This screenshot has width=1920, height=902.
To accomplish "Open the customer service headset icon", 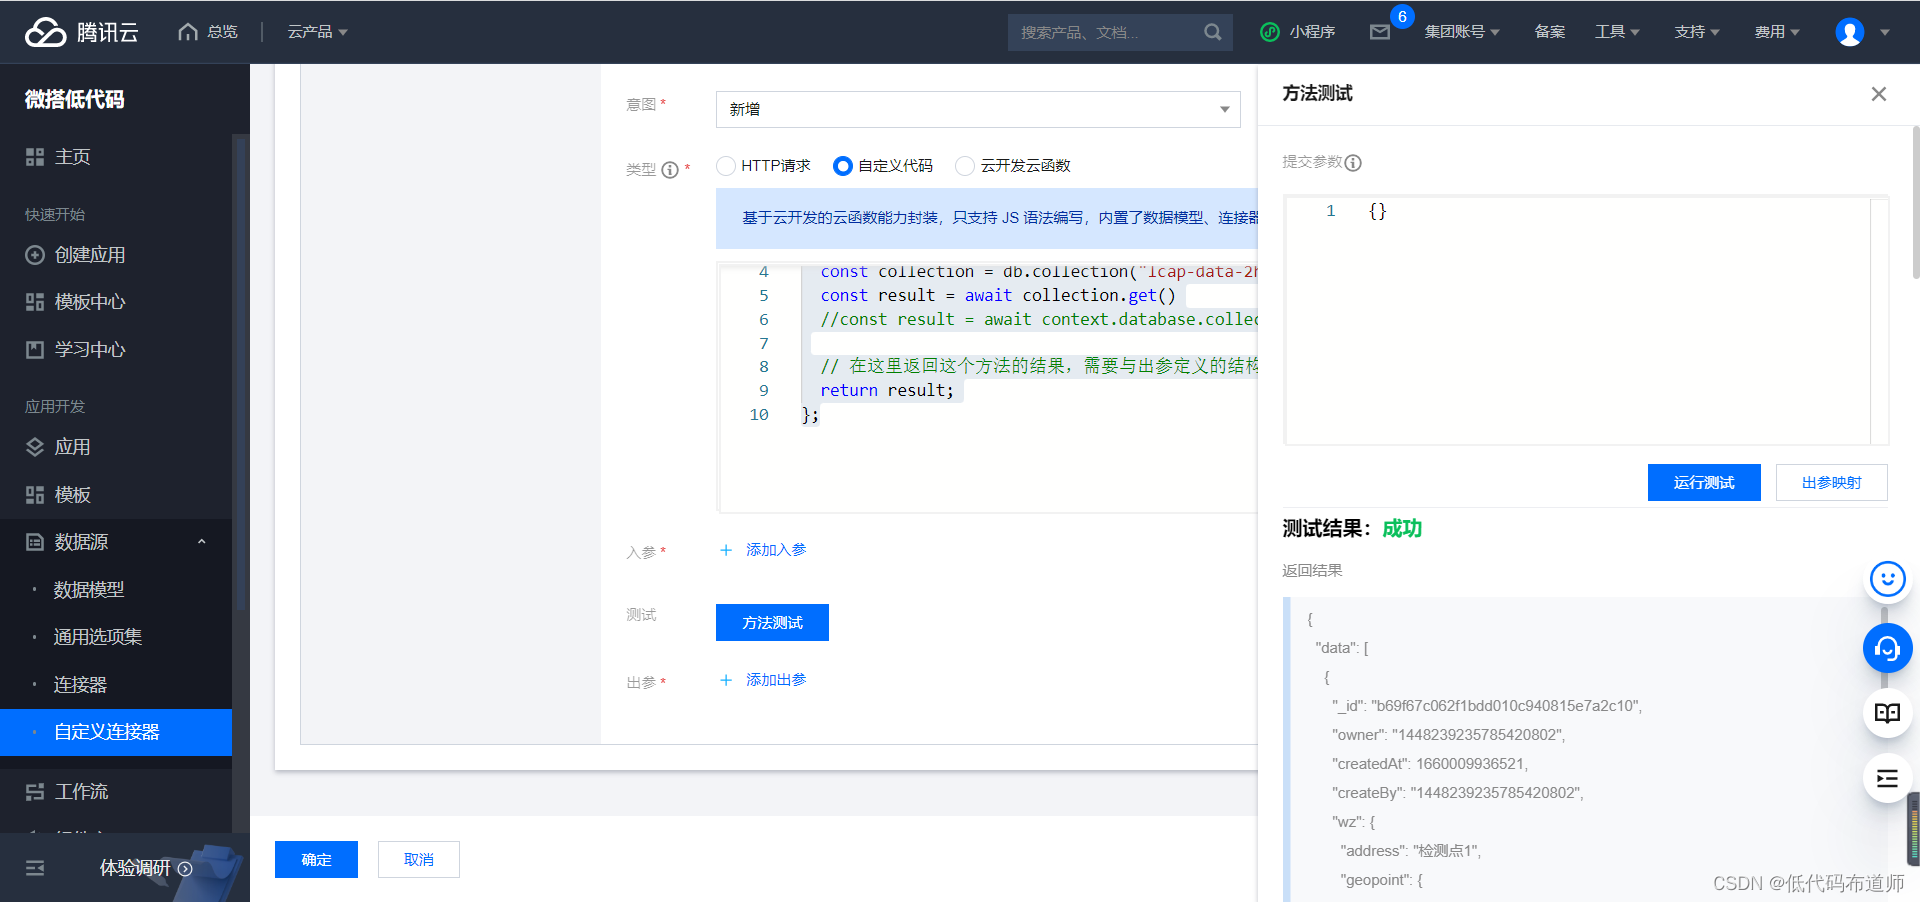I will point(1888,649).
